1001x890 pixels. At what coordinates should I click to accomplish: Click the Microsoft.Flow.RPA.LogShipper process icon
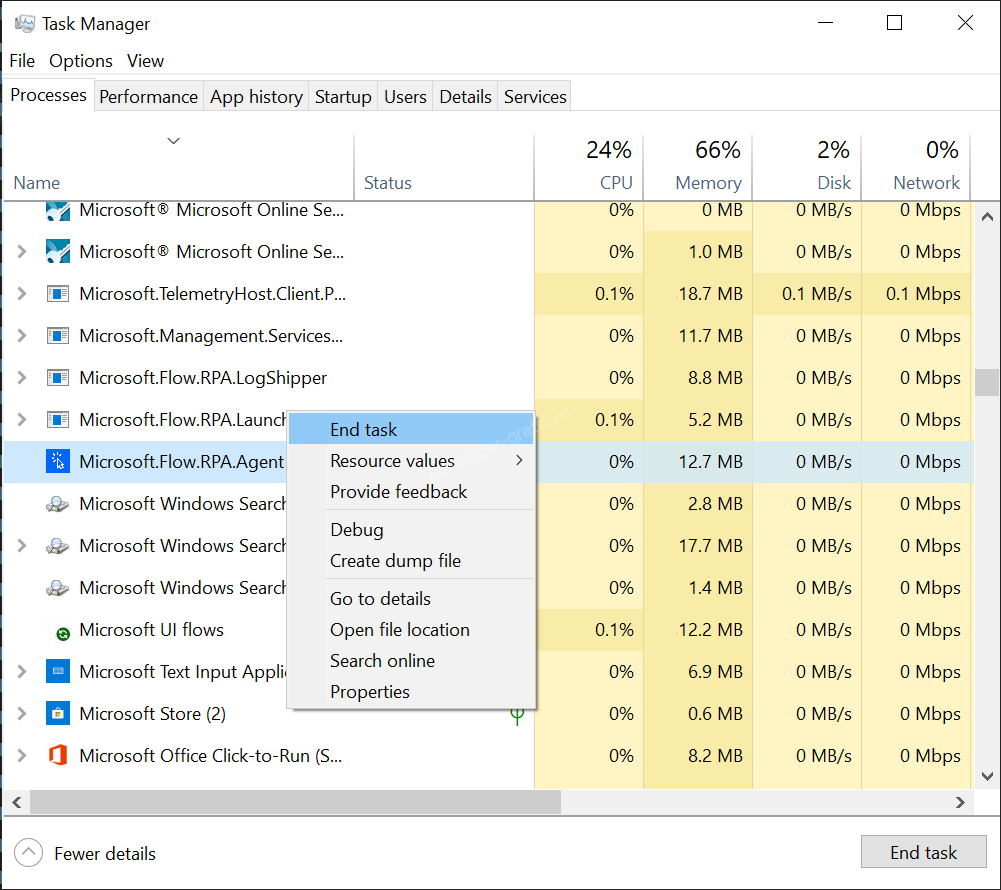point(58,378)
